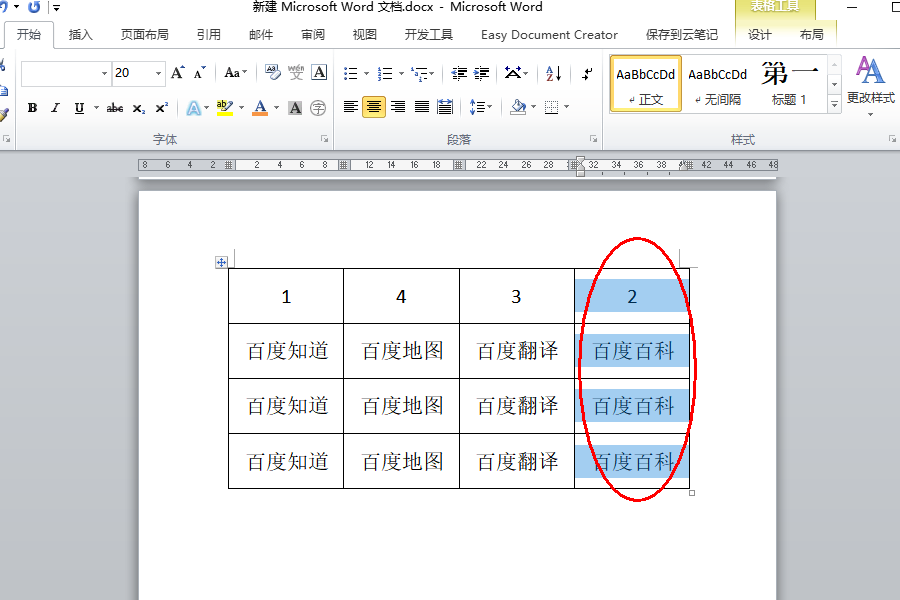Open the font name dropdown
The width and height of the screenshot is (900, 600).
(x=104, y=73)
